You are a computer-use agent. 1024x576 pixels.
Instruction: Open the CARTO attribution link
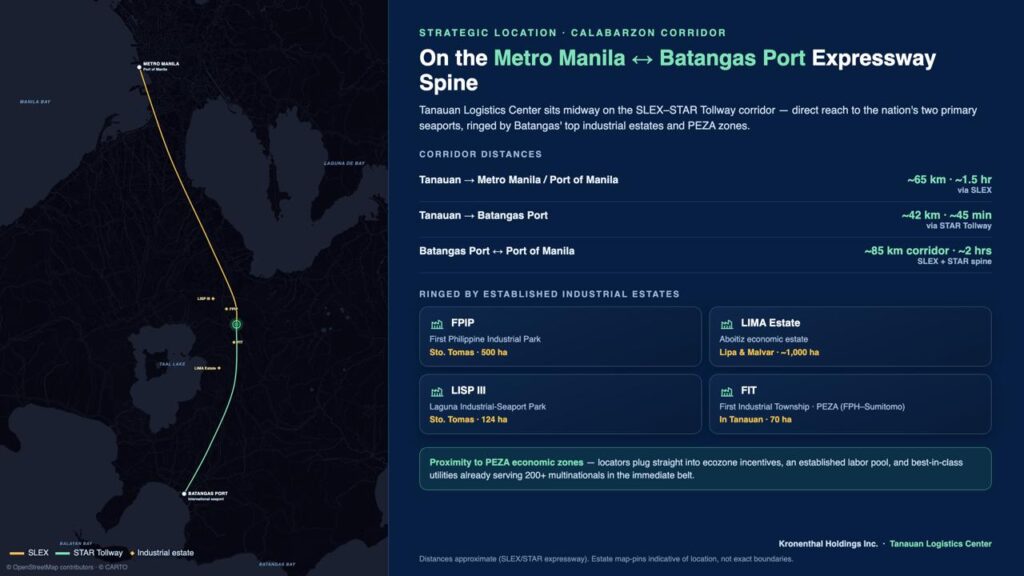116,568
